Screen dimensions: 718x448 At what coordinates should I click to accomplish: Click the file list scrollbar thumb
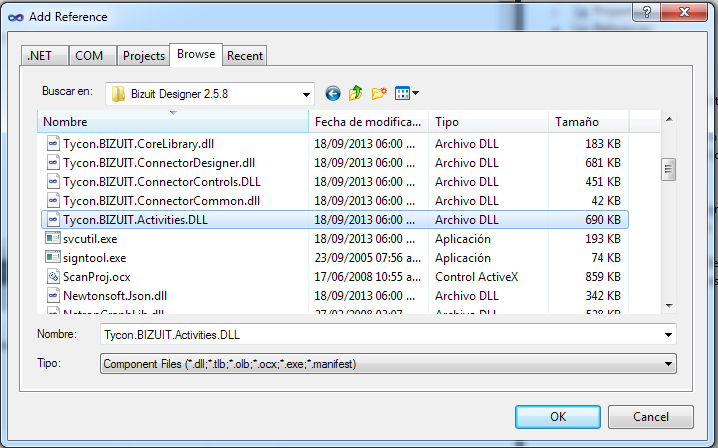point(669,169)
